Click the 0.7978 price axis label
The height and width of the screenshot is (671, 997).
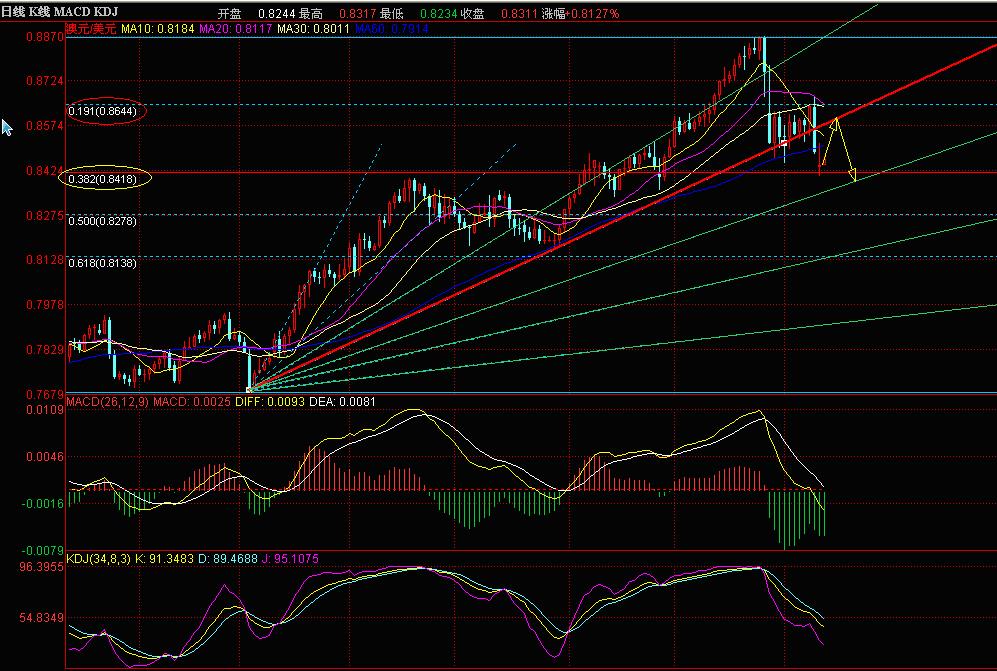click(45, 305)
